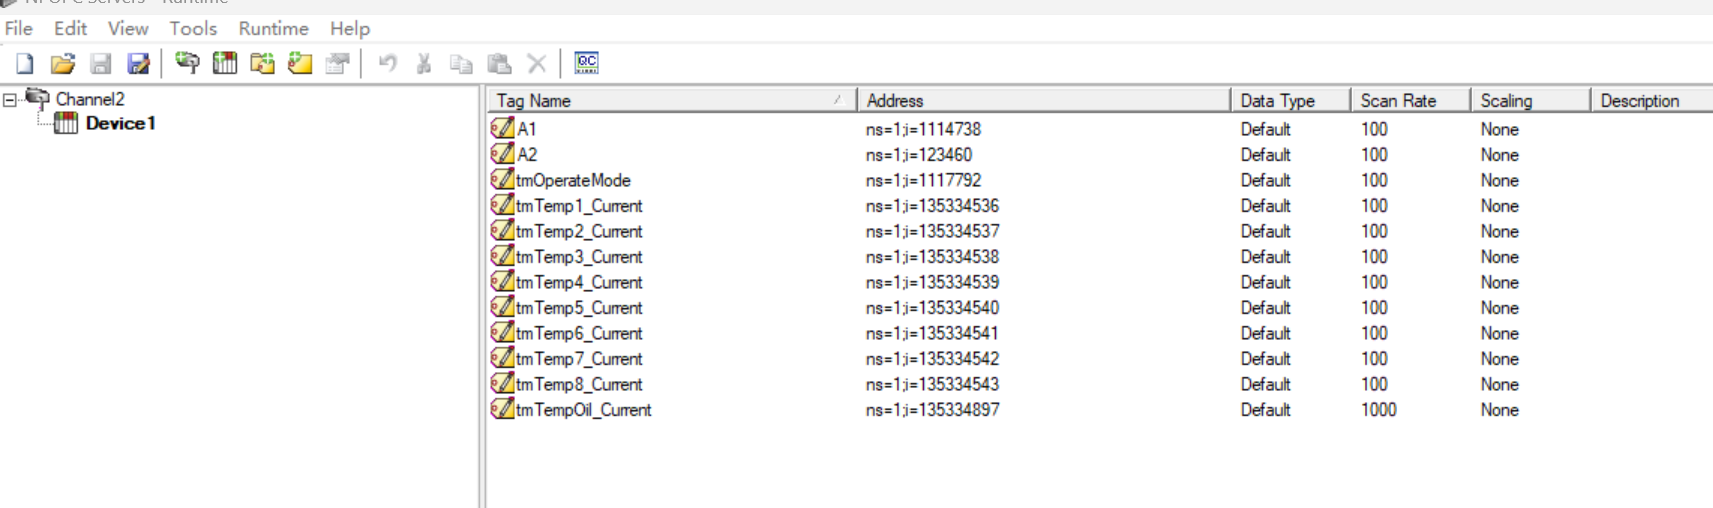The image size is (1713, 508).
Task: Click address ns=1;i=1114738
Action: pos(923,129)
